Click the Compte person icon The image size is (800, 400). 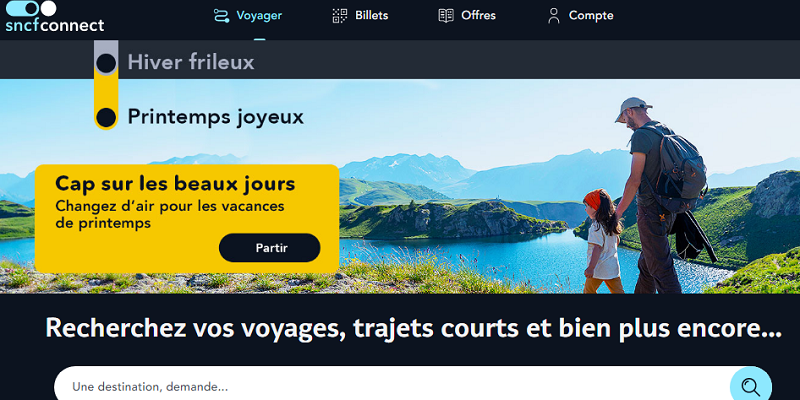[x=554, y=16]
